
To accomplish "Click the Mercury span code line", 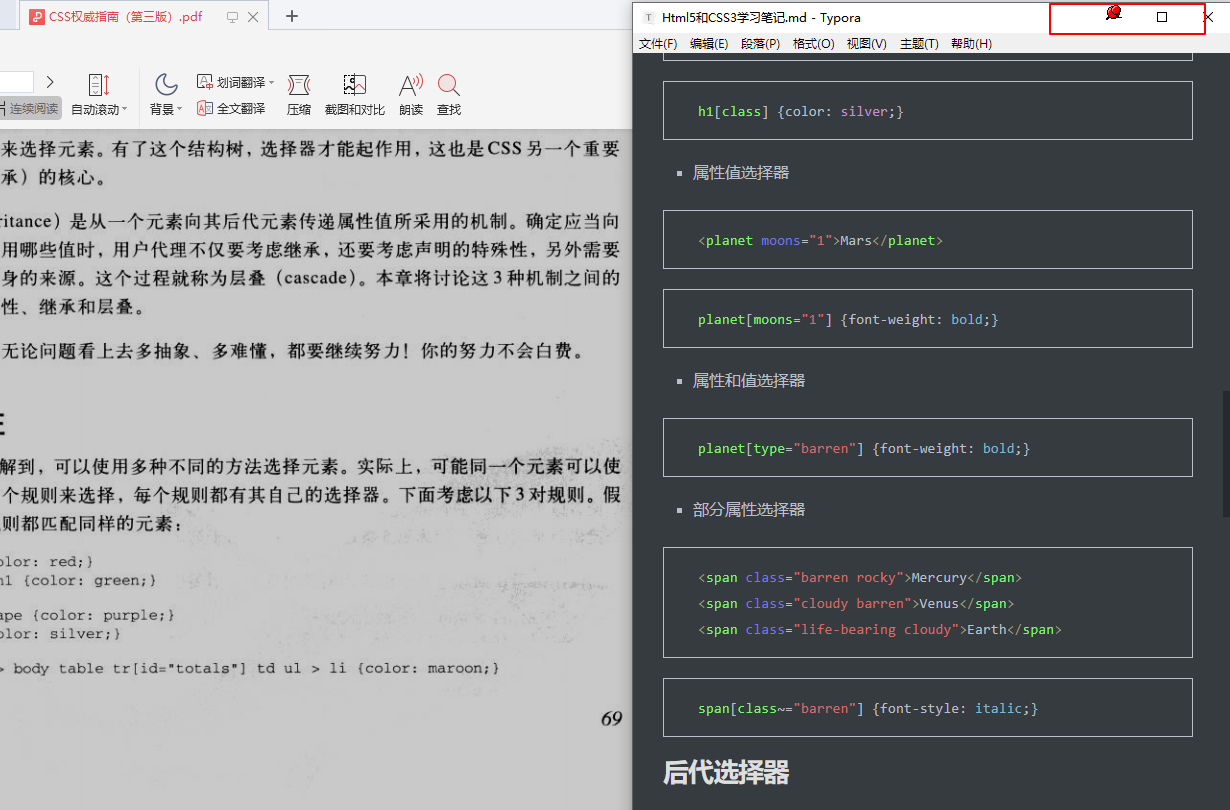I will point(860,577).
